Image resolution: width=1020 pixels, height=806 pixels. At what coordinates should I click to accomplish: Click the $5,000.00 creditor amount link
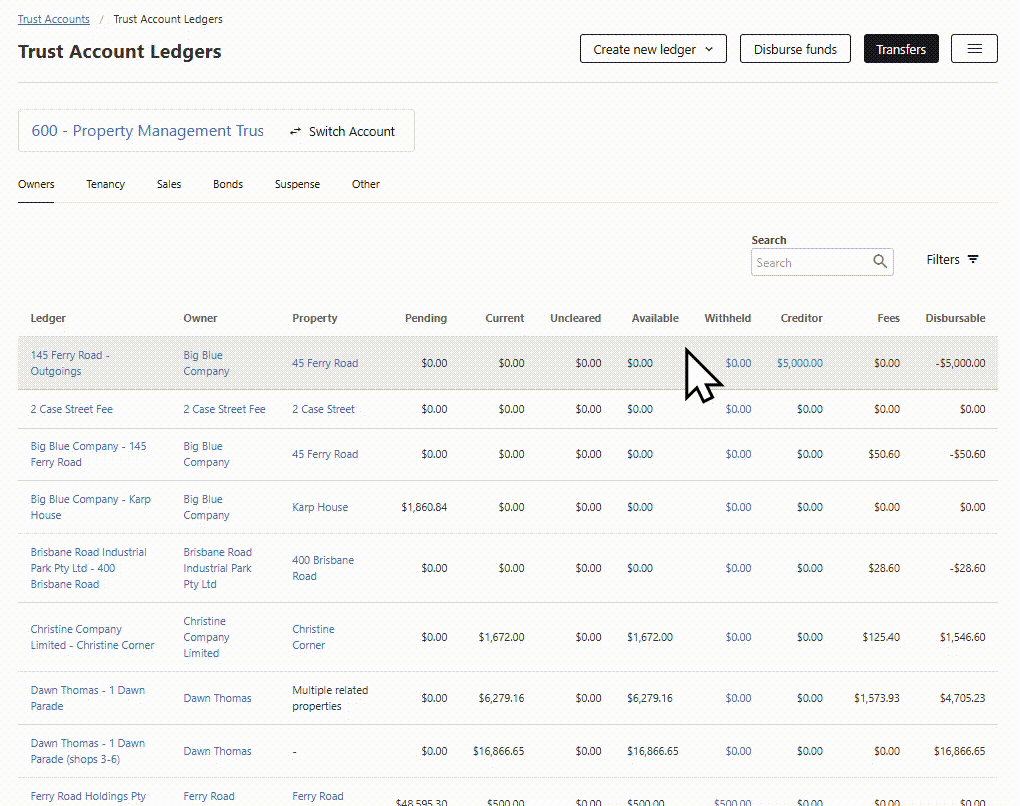799,363
